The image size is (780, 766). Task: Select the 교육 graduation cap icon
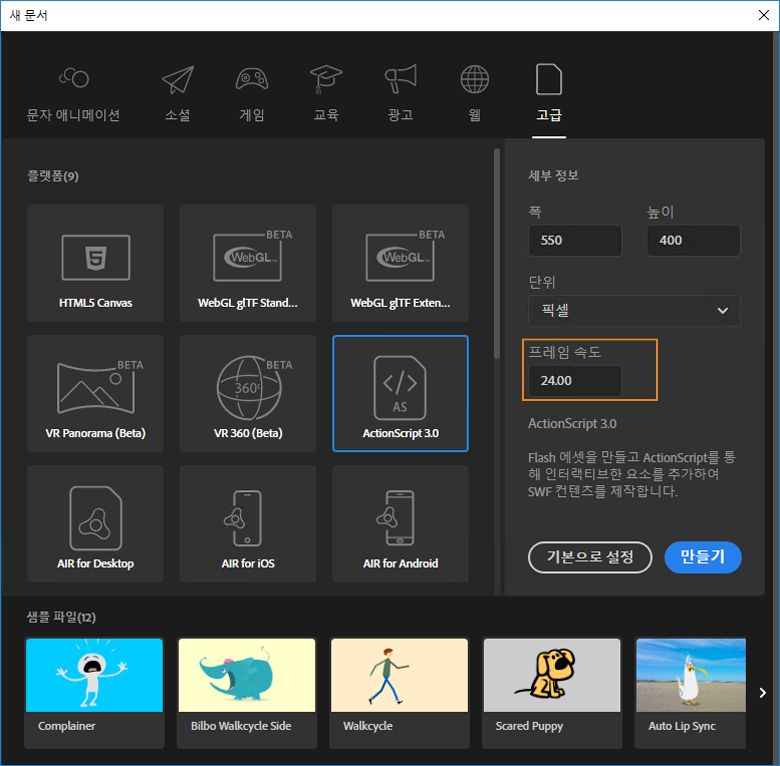click(326, 79)
